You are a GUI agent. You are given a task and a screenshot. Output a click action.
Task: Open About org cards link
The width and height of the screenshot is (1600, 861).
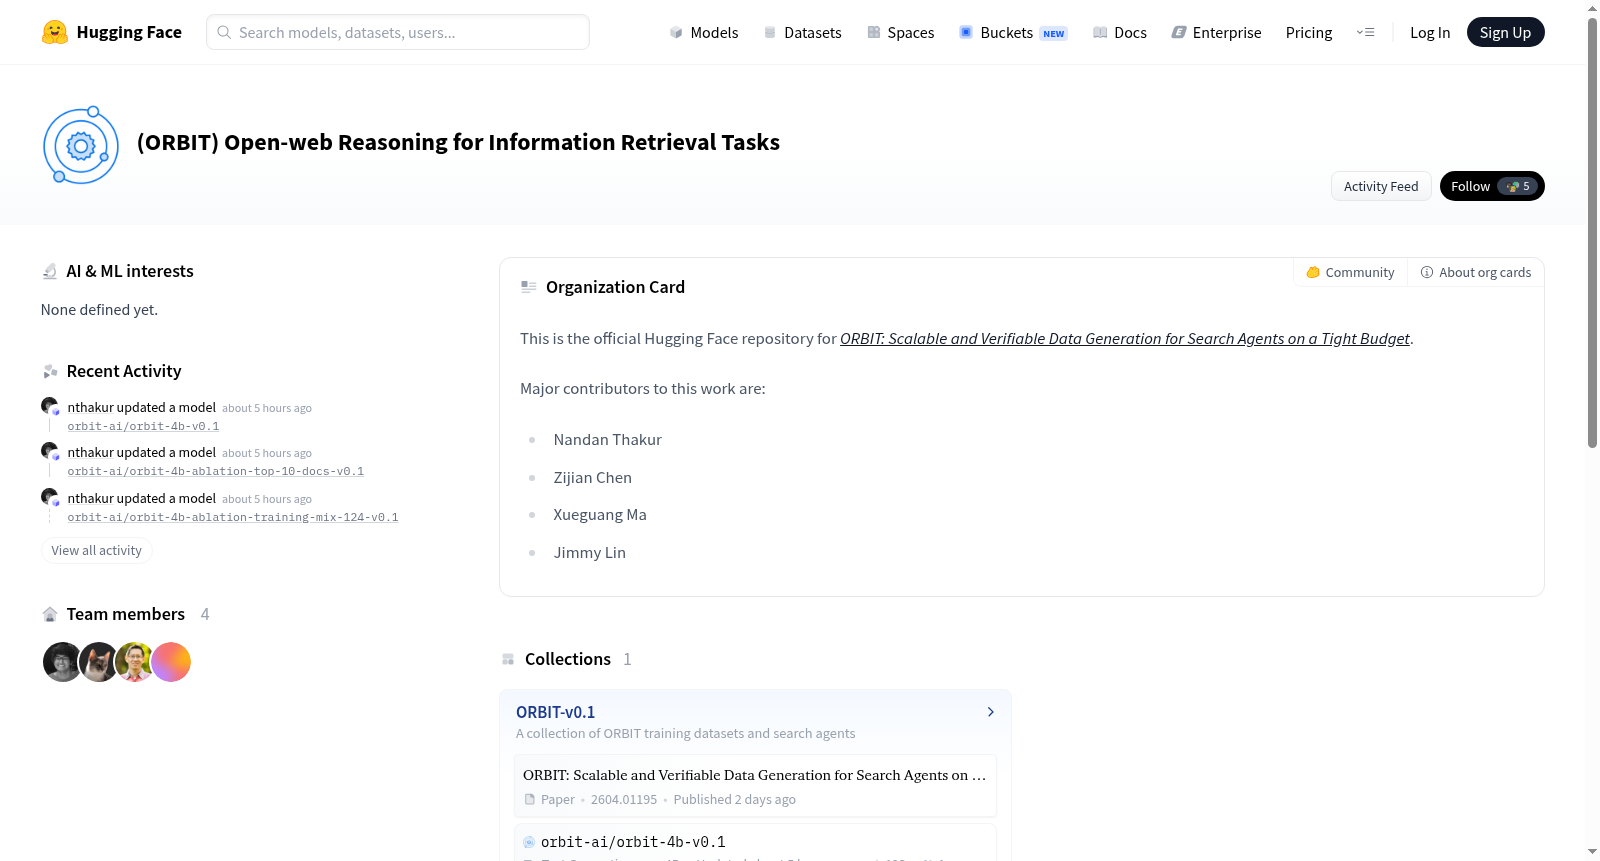tap(1476, 272)
